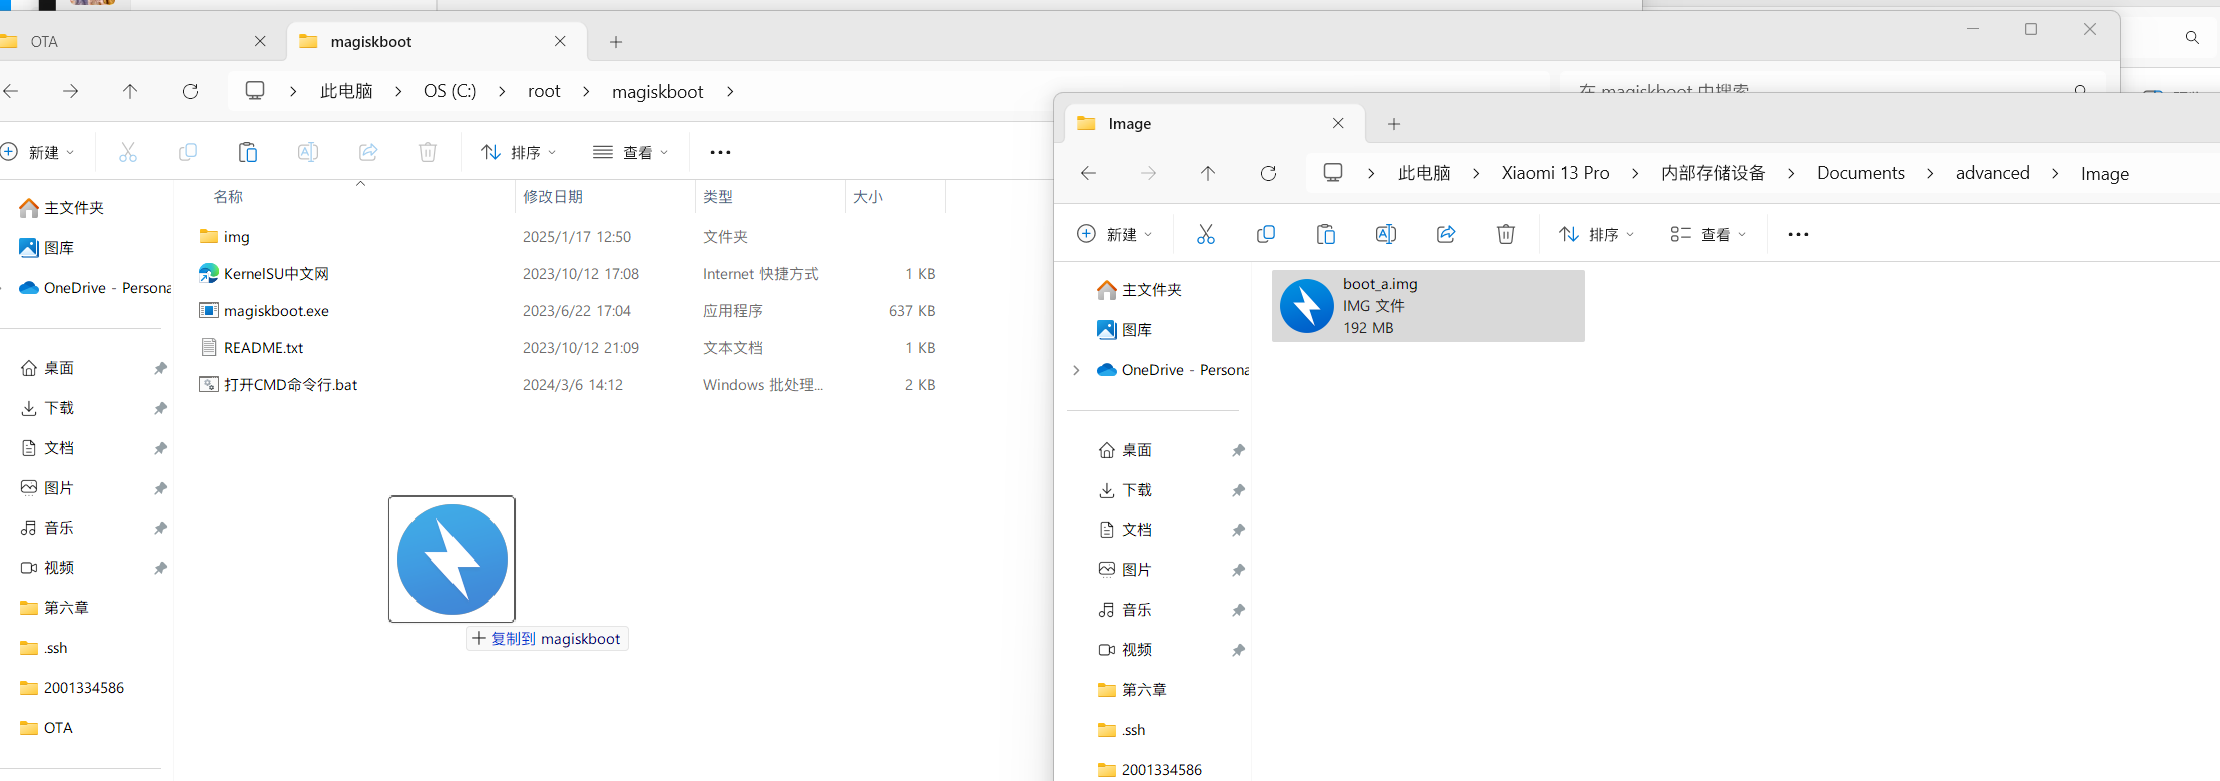Click root in magiskboot breadcrumb
Screen dimensions: 2220x781
(544, 91)
